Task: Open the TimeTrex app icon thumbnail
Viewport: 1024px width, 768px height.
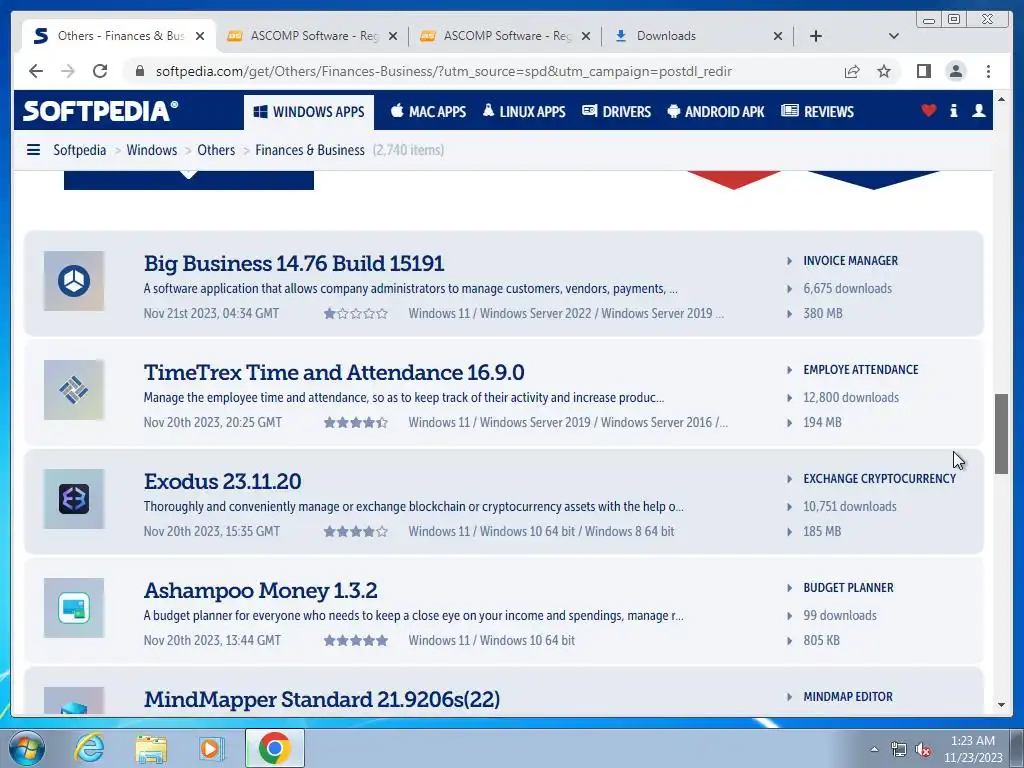Action: (x=74, y=390)
